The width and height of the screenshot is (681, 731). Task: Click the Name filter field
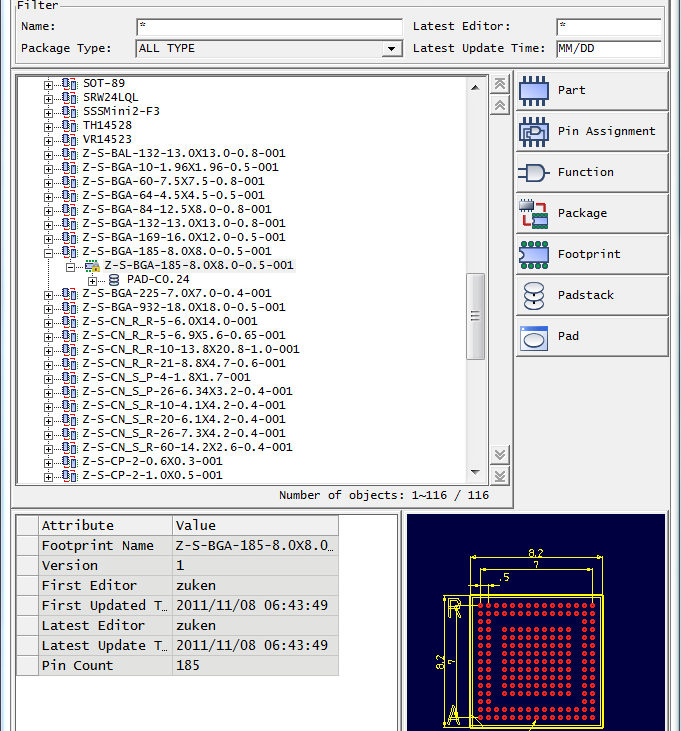point(268,27)
